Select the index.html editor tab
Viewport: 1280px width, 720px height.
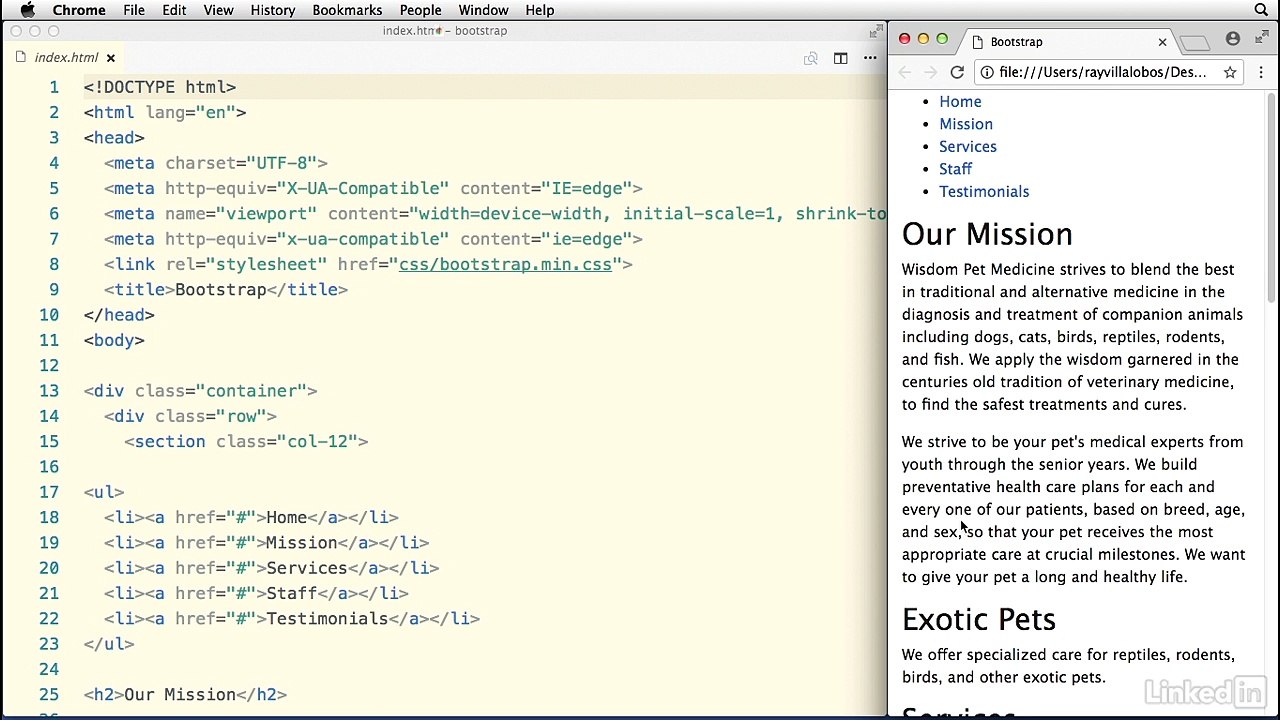coord(66,58)
